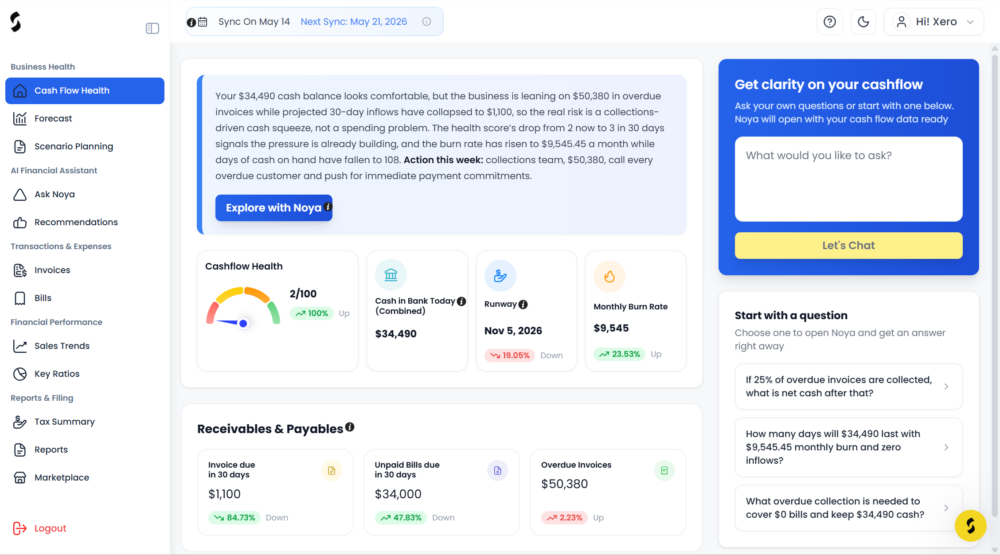Click the app logo in sidebar

coord(16,22)
